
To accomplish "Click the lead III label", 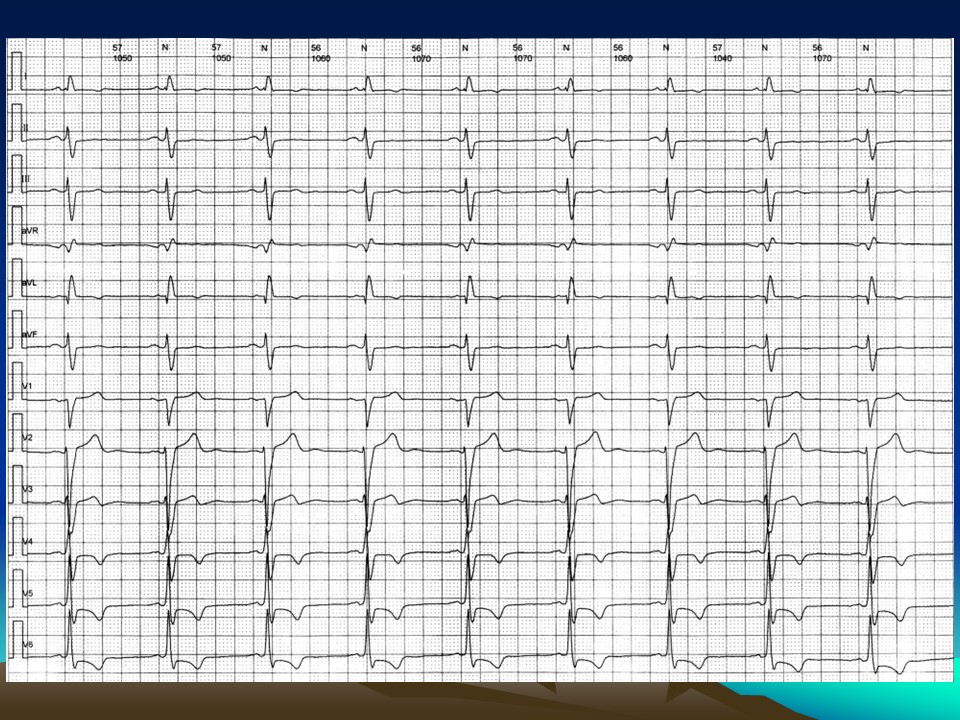I will pos(26,178).
